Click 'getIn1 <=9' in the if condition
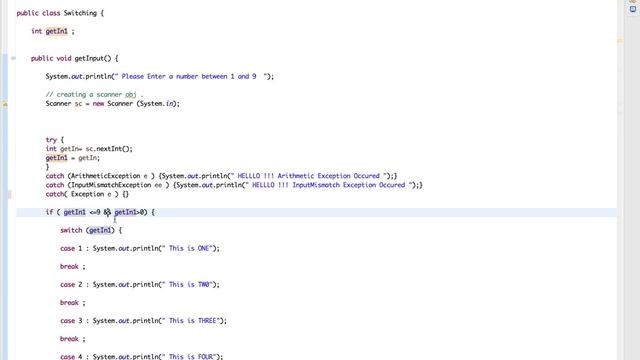The height and width of the screenshot is (360, 640). coord(82,212)
